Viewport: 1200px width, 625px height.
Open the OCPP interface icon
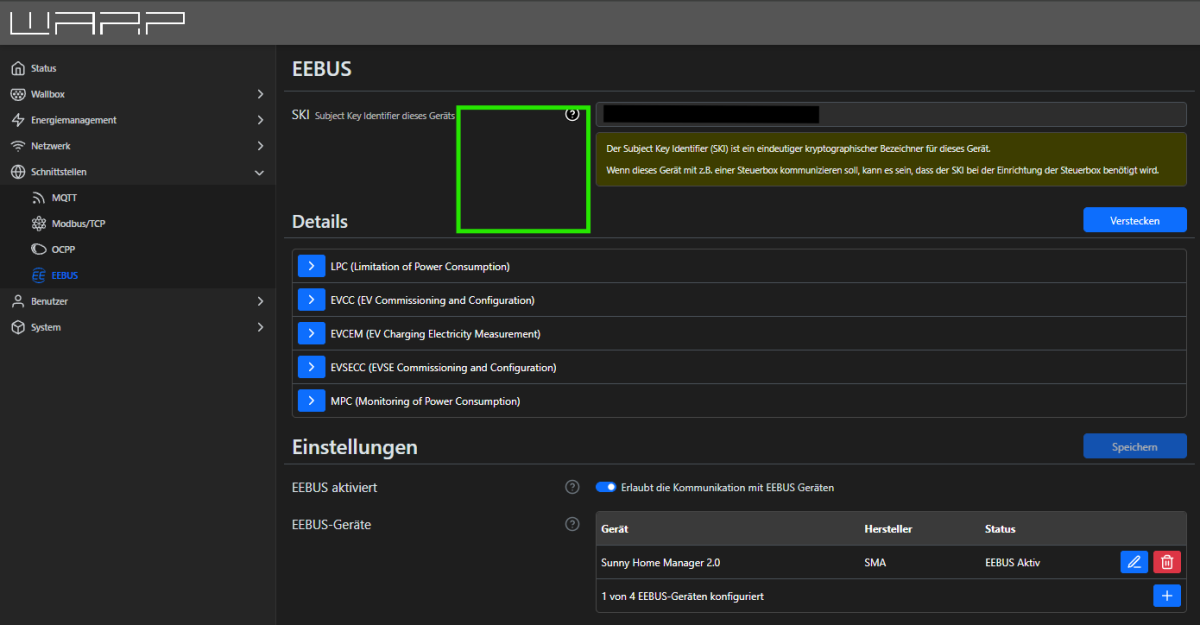39,249
